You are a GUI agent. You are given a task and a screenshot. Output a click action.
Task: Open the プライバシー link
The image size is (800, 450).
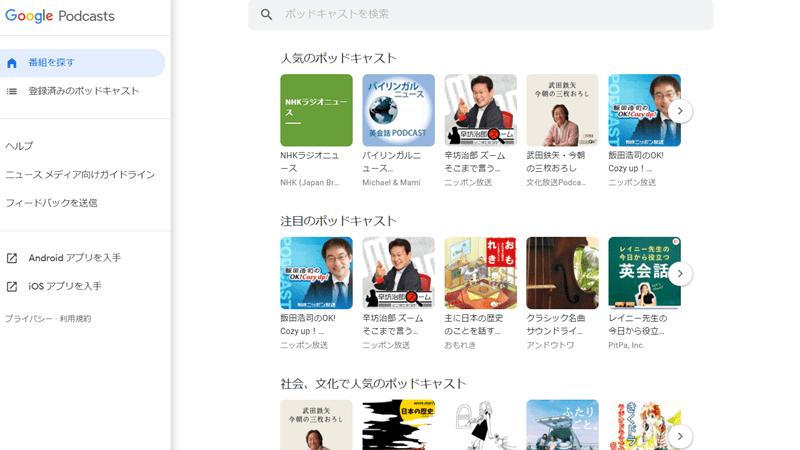(x=29, y=319)
